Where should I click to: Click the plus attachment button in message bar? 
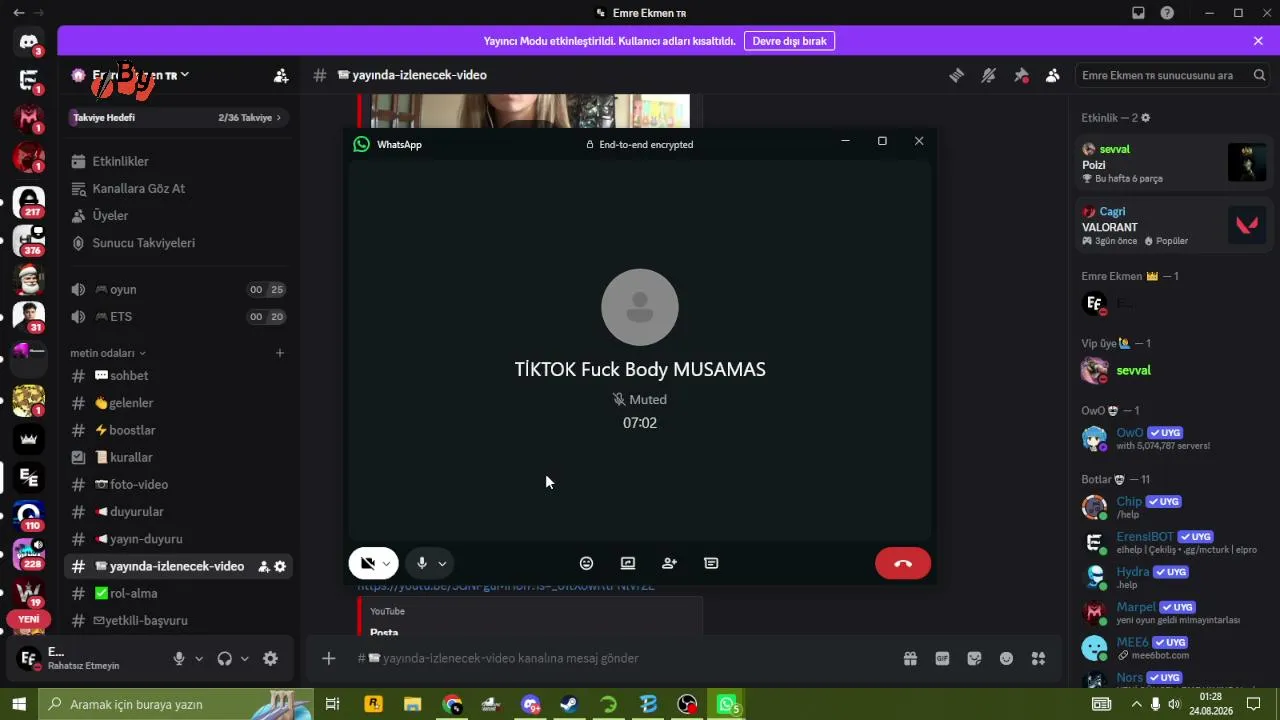click(329, 658)
